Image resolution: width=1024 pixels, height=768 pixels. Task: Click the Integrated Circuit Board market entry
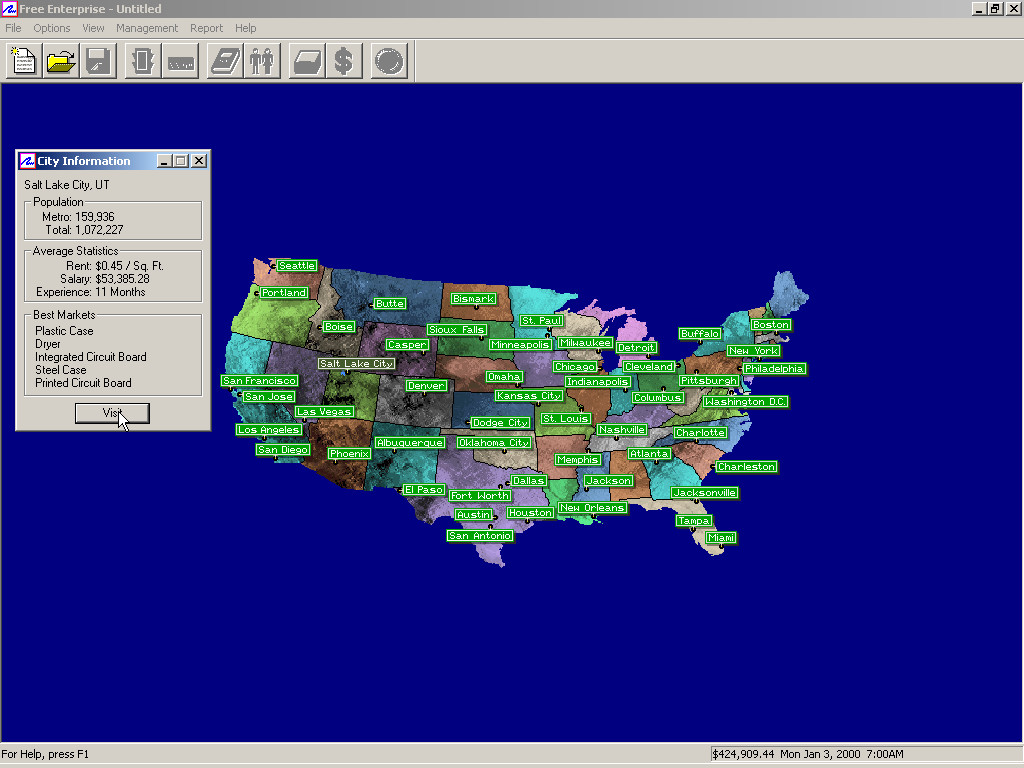tap(91, 357)
